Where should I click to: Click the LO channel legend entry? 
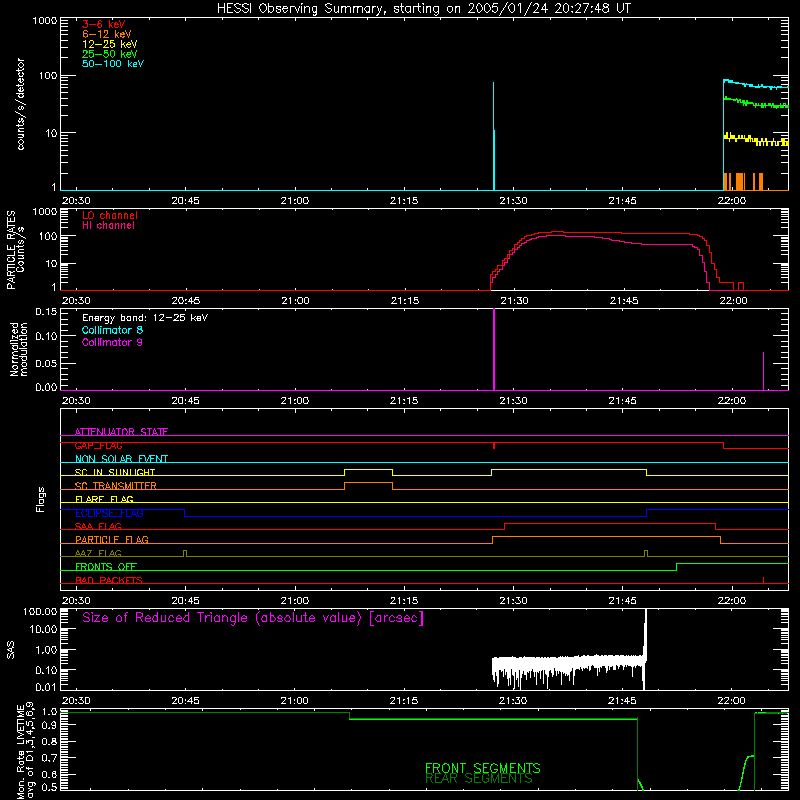tap(110, 215)
